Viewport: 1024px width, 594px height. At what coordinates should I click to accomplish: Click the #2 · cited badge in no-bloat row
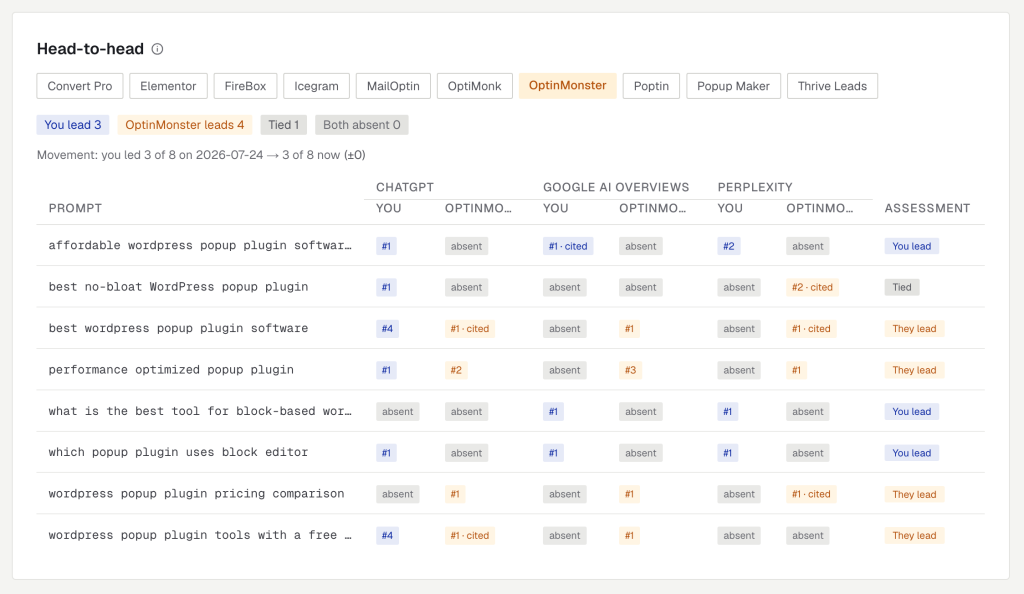tap(812, 287)
